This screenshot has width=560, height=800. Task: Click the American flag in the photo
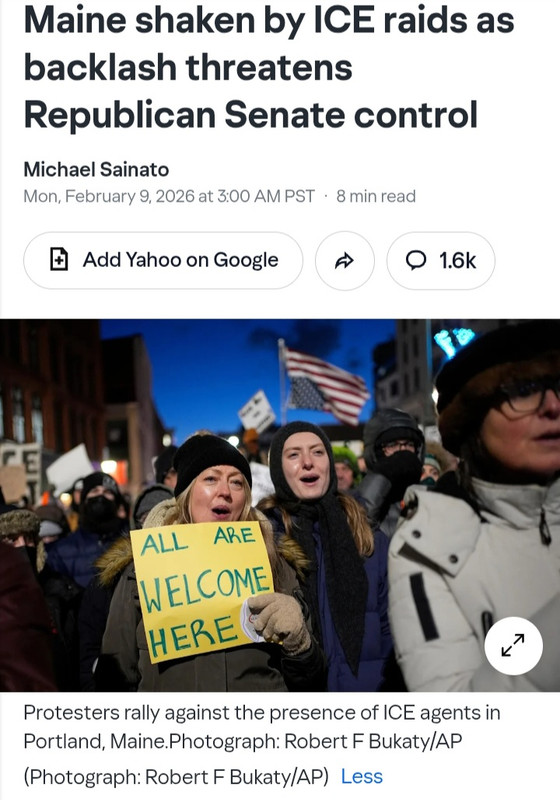coord(325,384)
